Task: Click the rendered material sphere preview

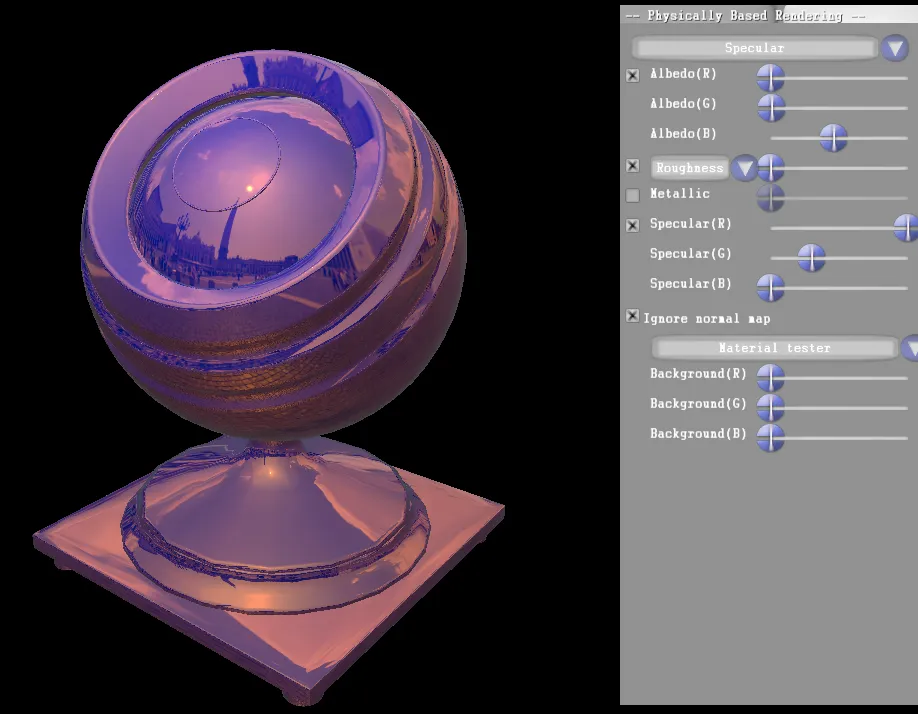Action: [273, 243]
